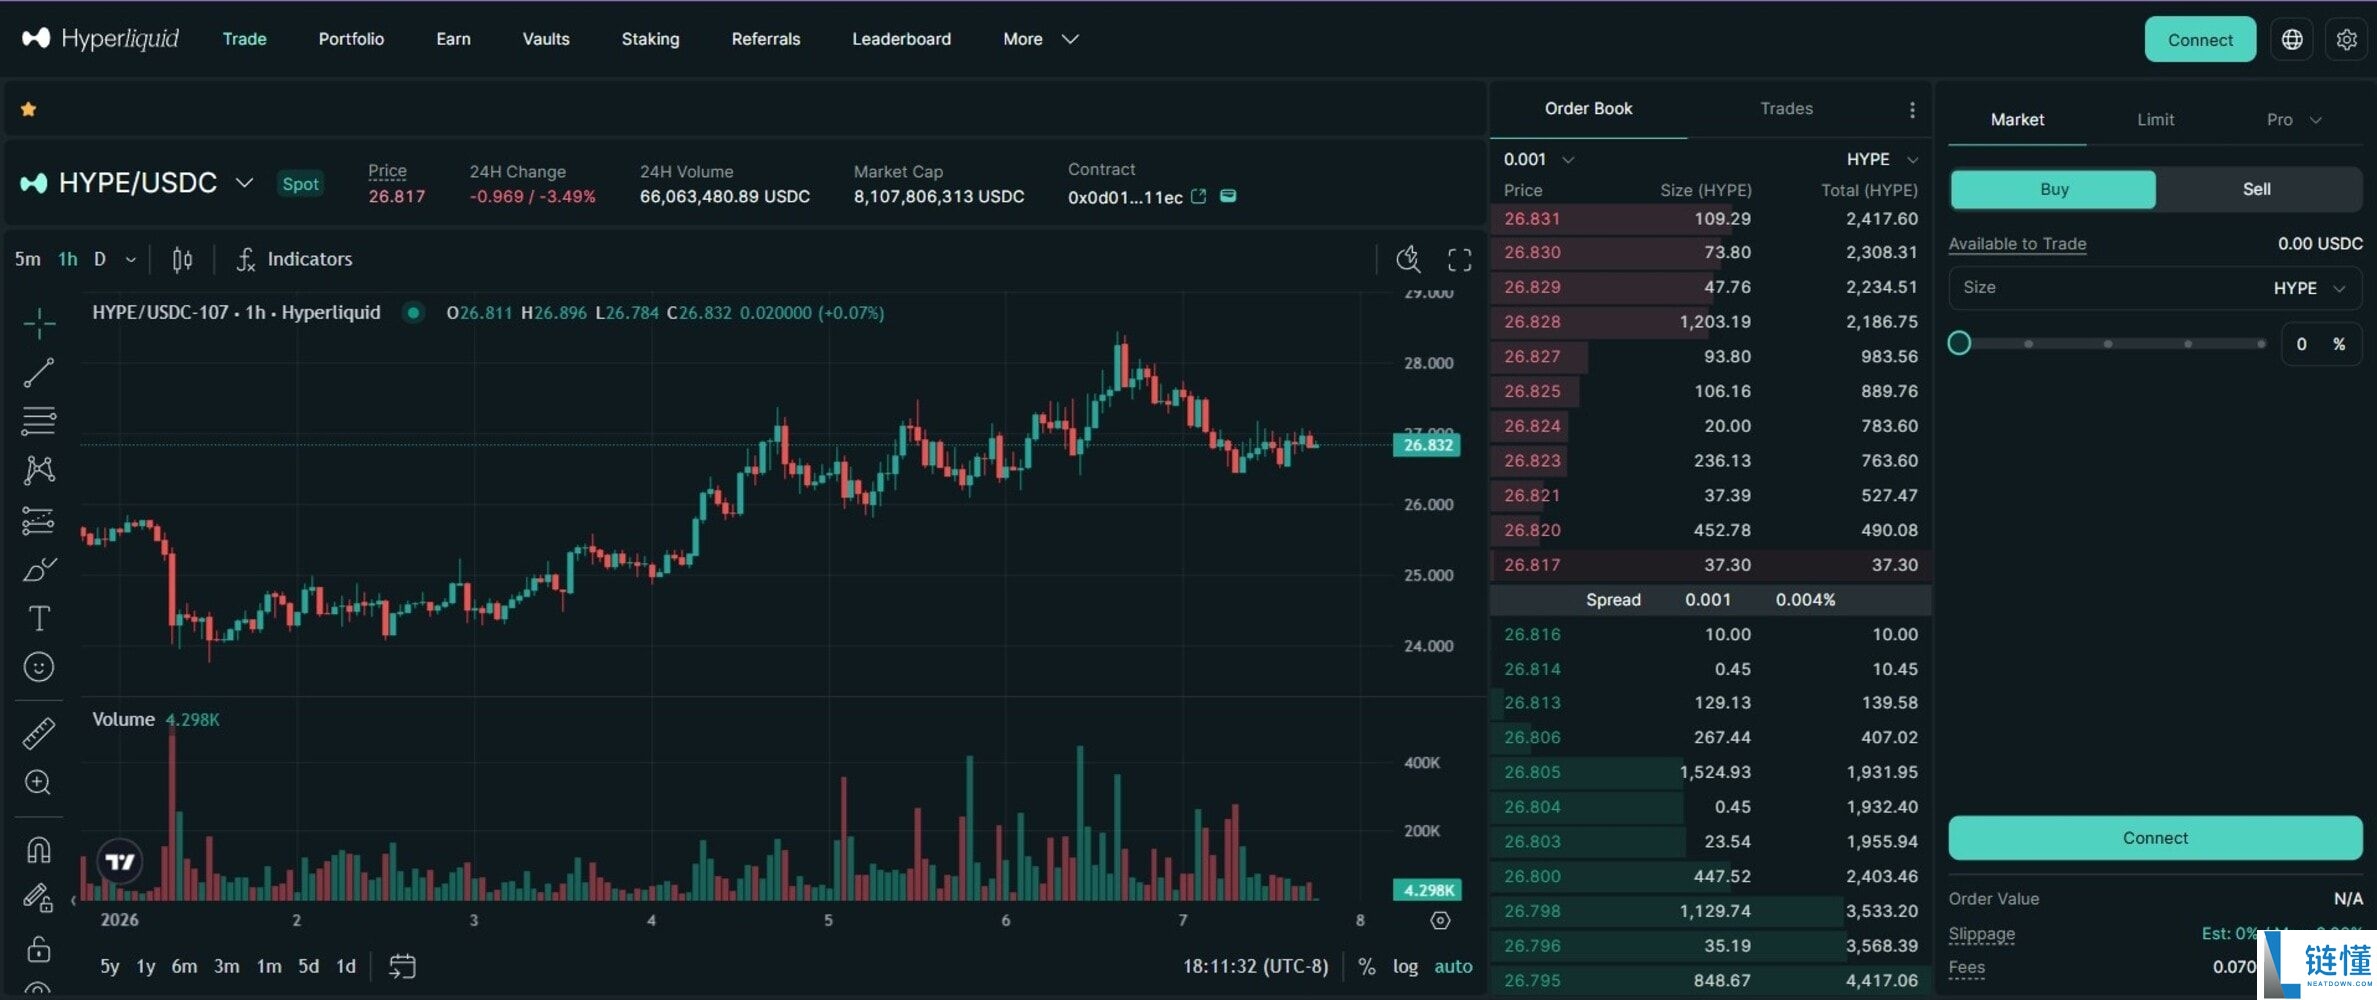Set chart range to 5y
Viewport: 2377px width, 1000px height.
click(109, 966)
